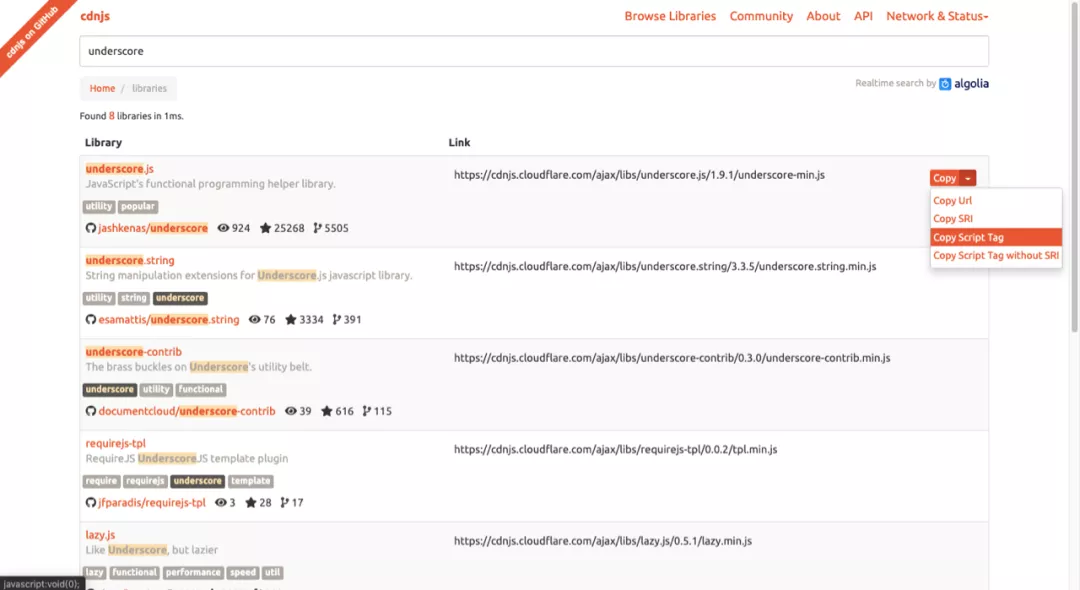Open the API page
This screenshot has height=590, width=1080.
point(863,16)
